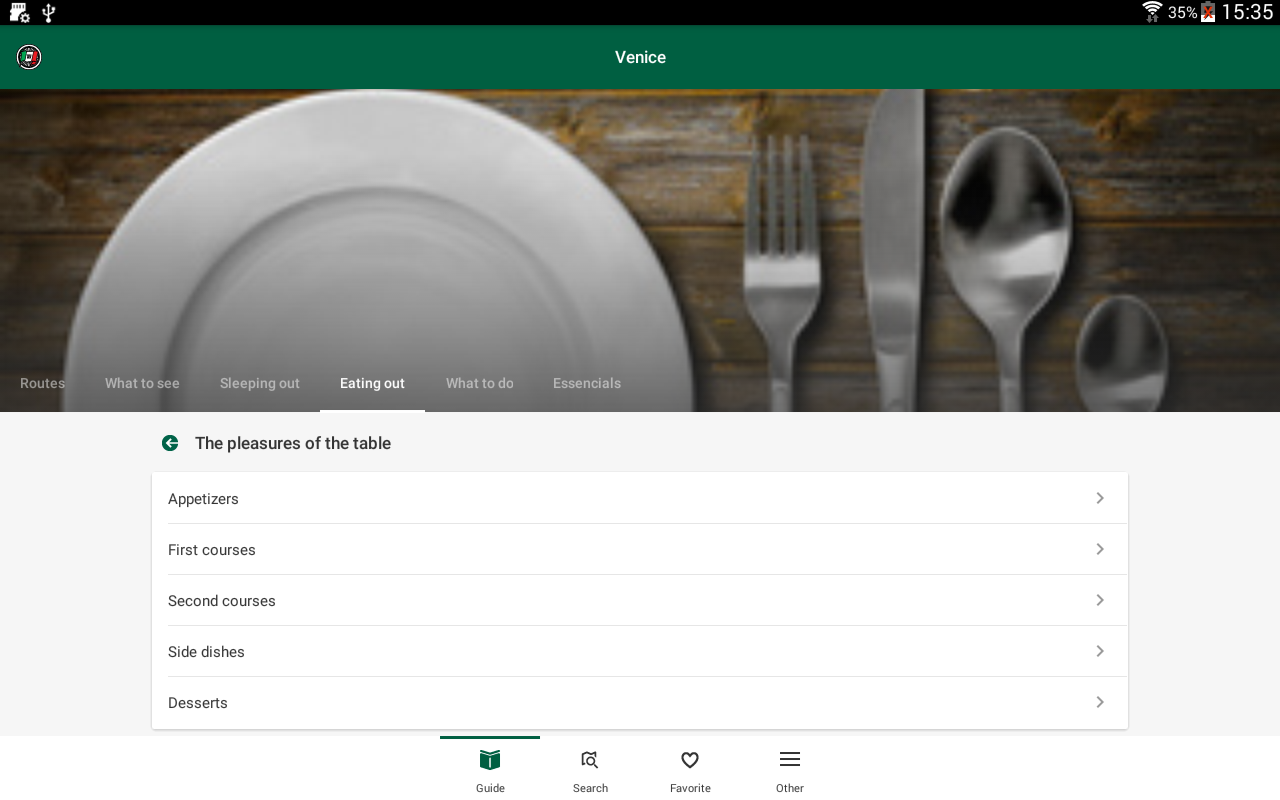This screenshot has height=800, width=1280.
Task: Expand the Side dishes chevron
Action: 1100,651
